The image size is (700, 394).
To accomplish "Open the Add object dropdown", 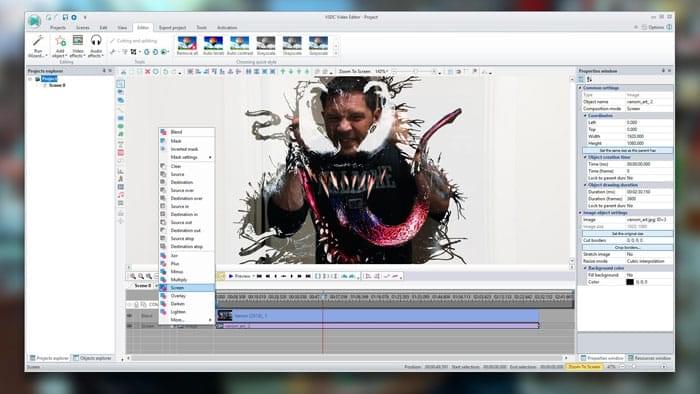I will coord(59,46).
